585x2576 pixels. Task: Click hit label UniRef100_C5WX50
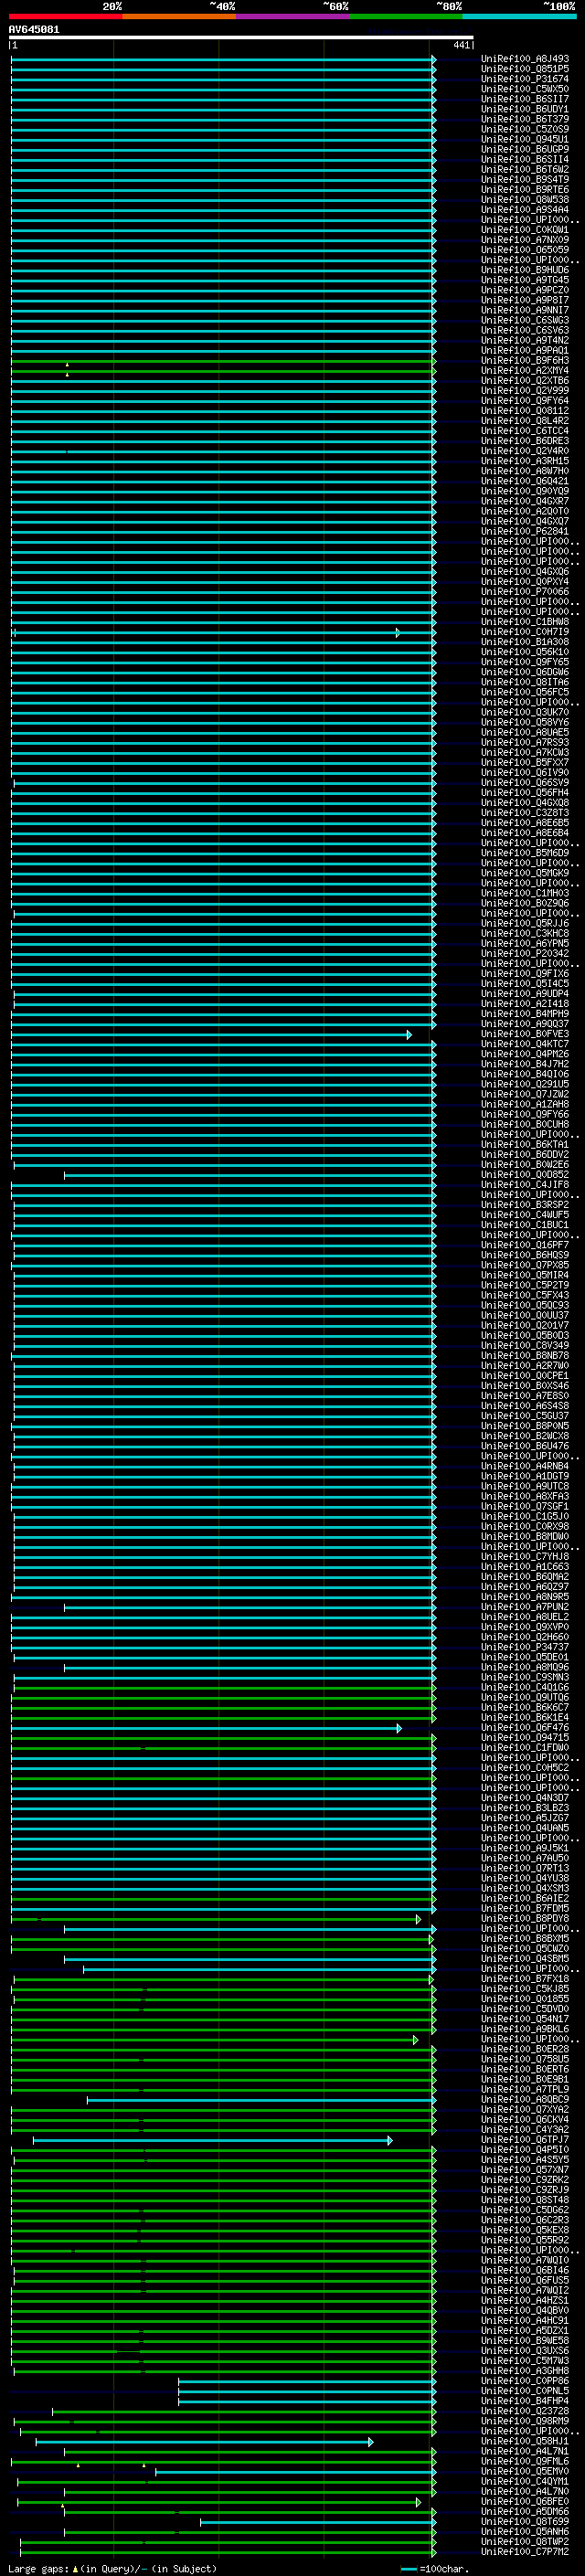coord(525,89)
